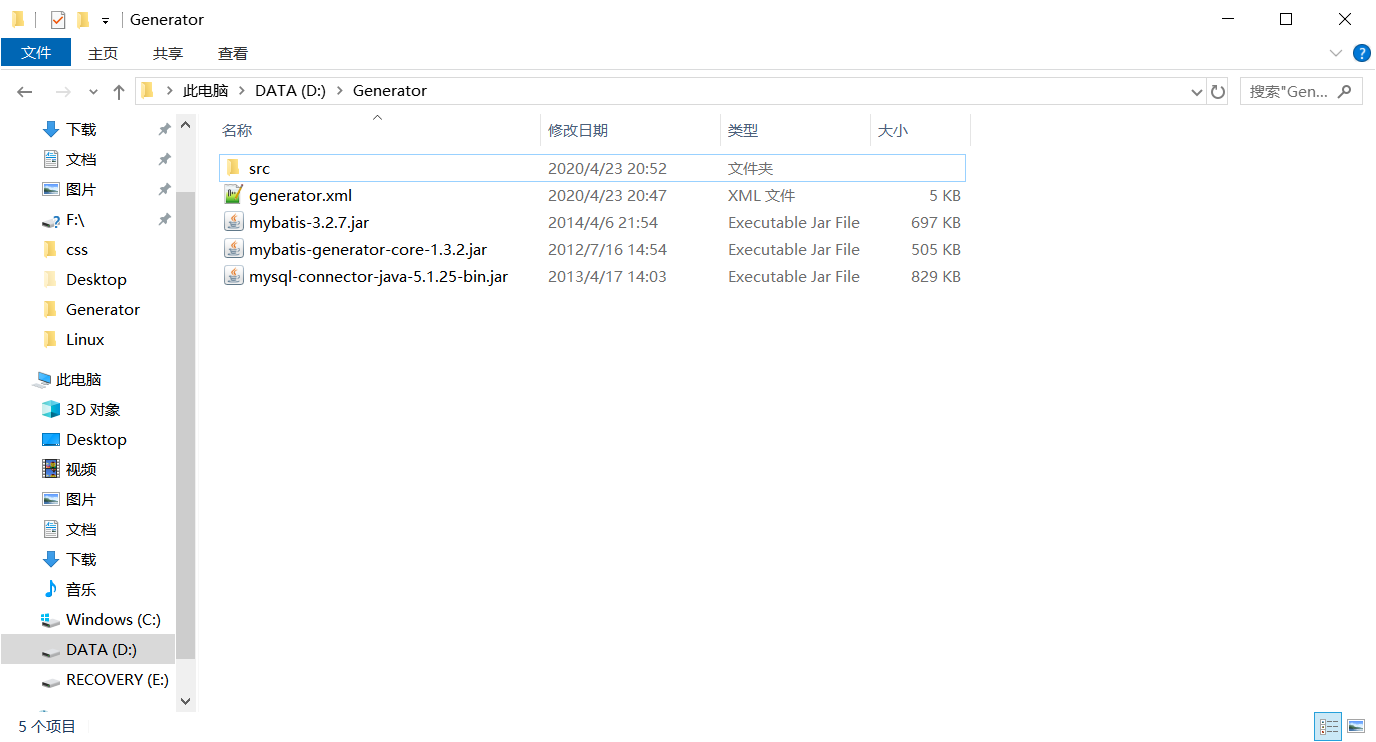
Task: Switch to the 主页 ribbon tab
Action: [103, 53]
